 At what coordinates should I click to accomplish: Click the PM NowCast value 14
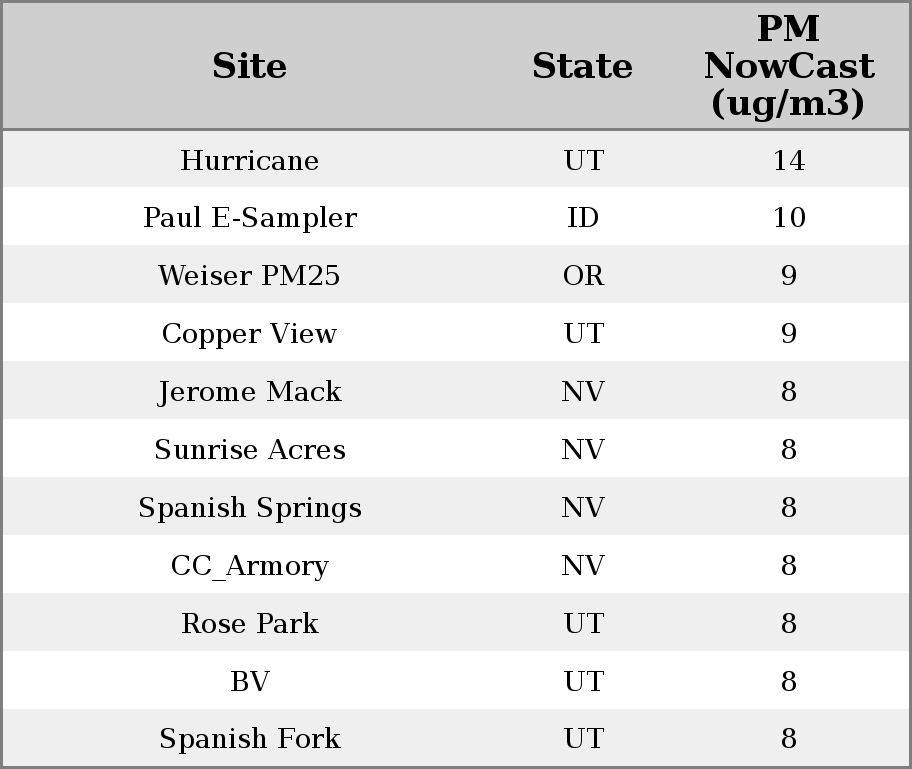pyautogui.click(x=788, y=160)
